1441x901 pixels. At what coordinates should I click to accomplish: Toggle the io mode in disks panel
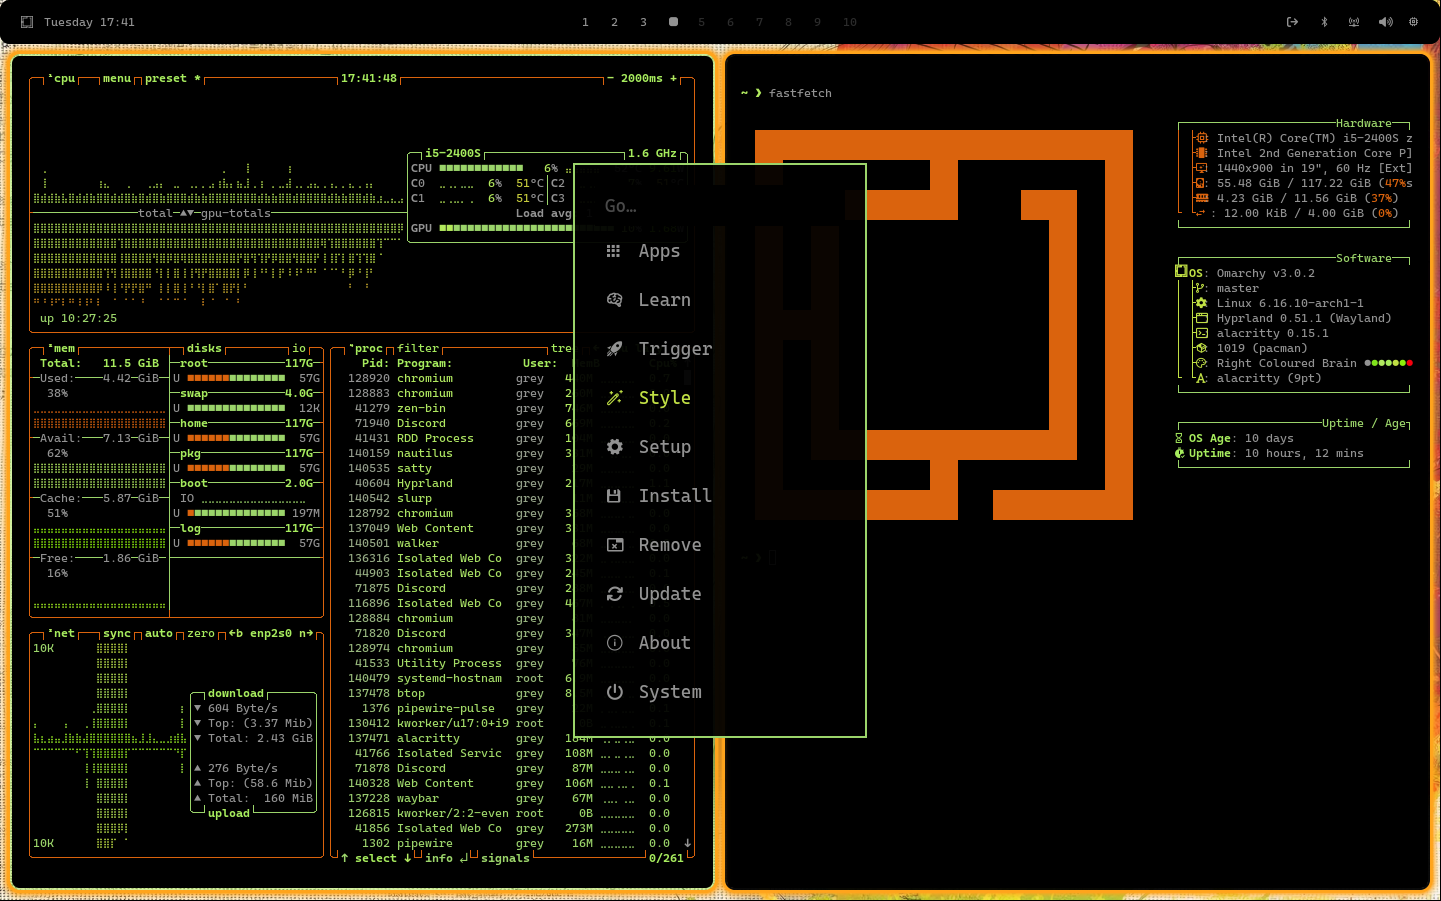click(x=299, y=349)
